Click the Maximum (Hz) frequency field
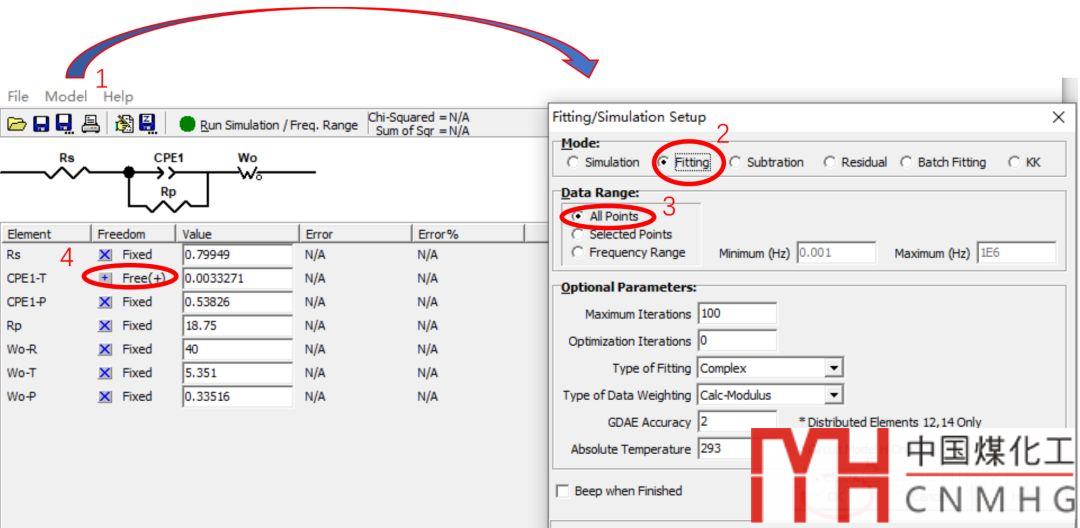This screenshot has width=1080, height=528. click(x=1016, y=253)
